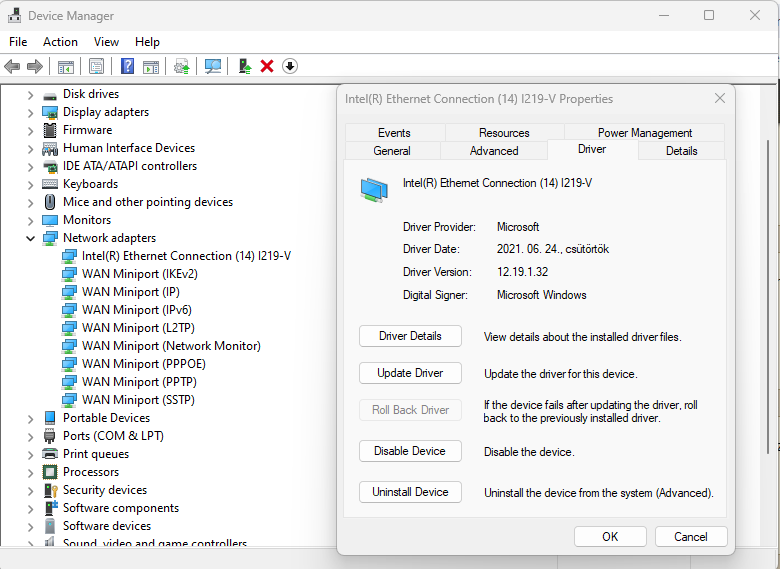Switch to the Advanced tab
780x569 pixels.
tap(494, 151)
